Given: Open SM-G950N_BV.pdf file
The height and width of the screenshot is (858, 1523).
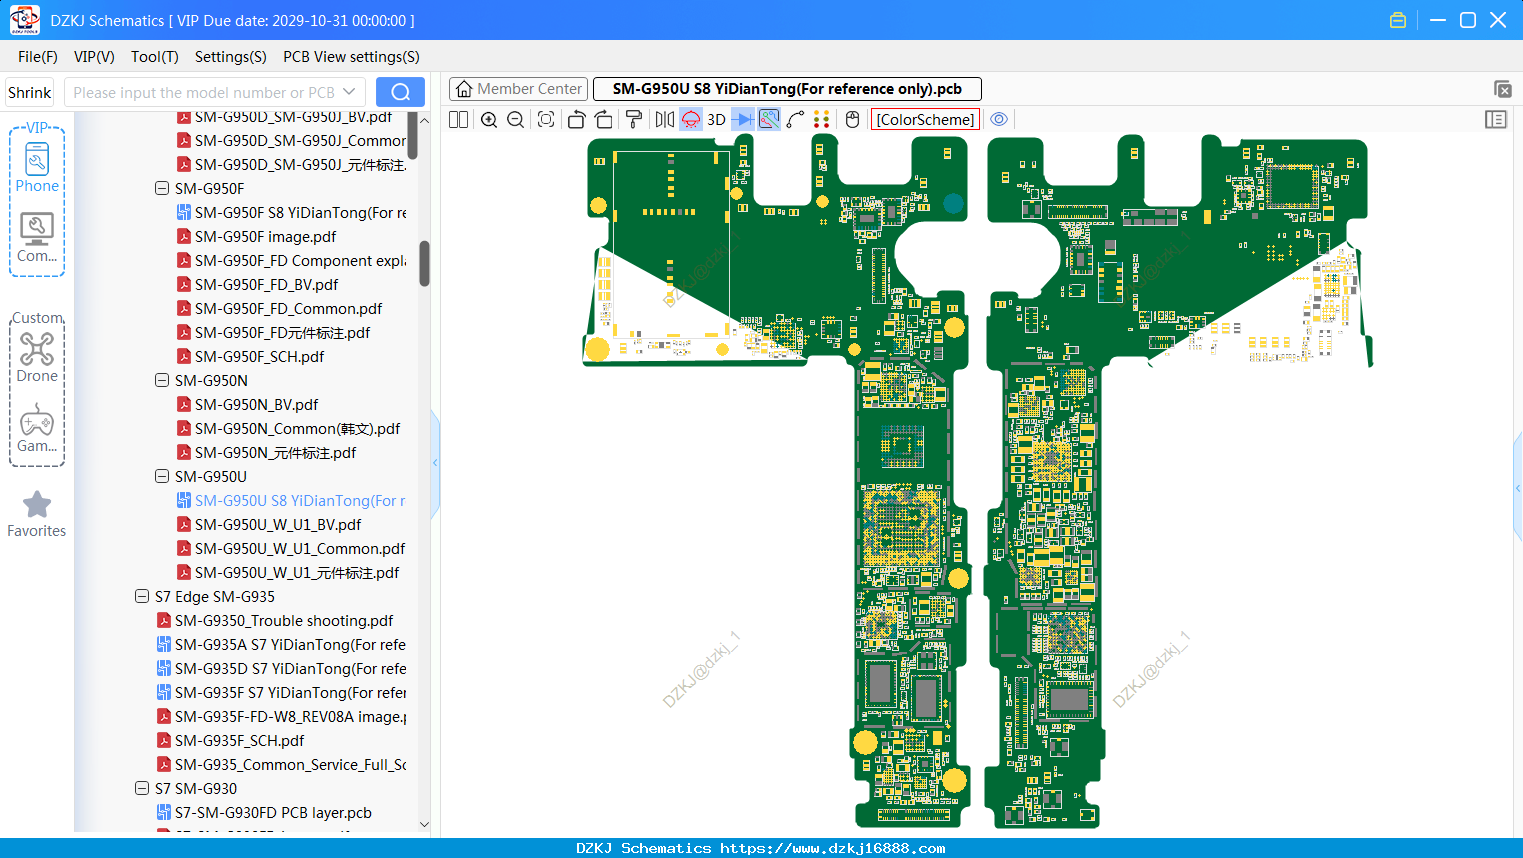Looking at the screenshot, I should click(x=256, y=405).
